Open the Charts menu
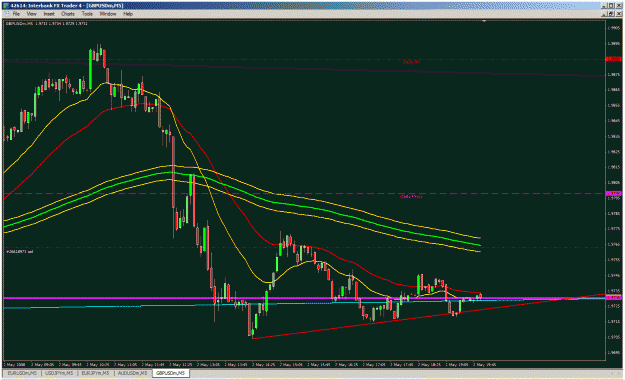 tap(68, 14)
